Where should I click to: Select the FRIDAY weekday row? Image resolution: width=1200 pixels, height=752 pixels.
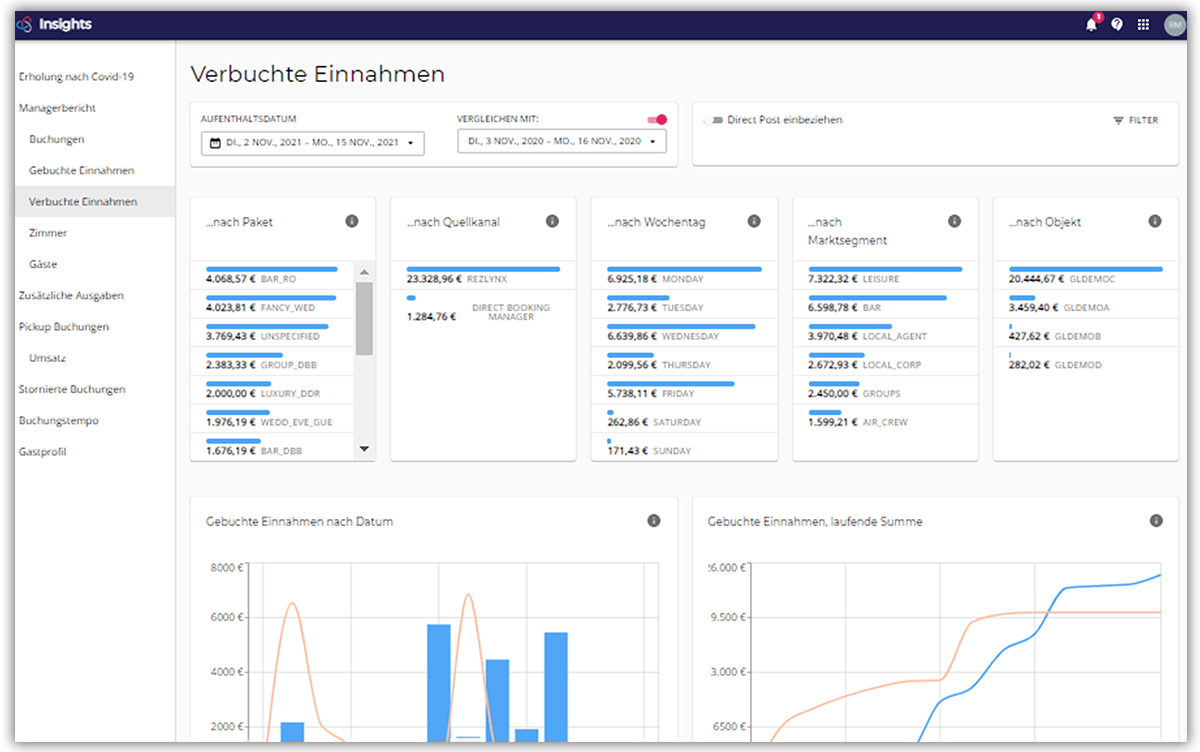(x=684, y=390)
